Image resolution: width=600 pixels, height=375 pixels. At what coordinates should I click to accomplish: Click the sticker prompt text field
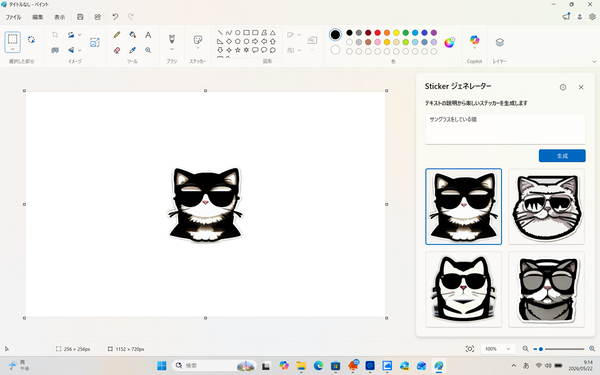point(505,129)
